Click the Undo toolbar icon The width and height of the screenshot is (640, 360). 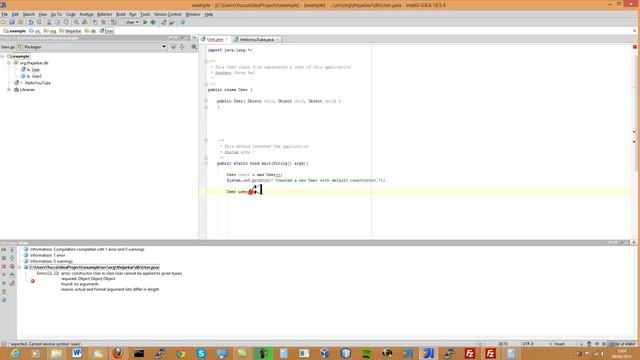point(31,22)
